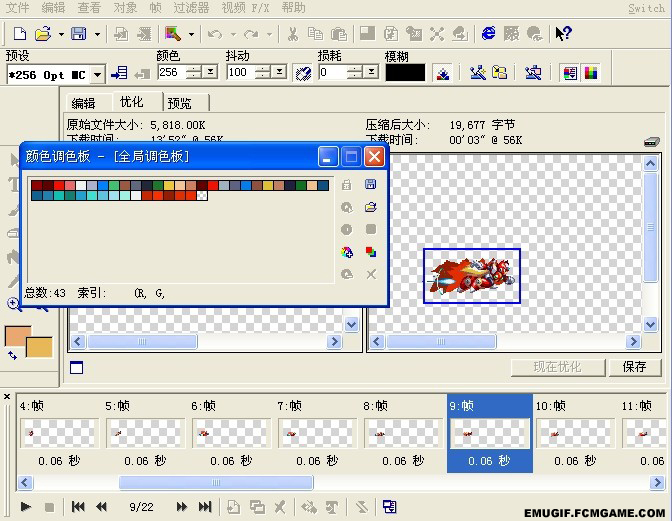Screen dimensions: 672x521
Task: Open the 损耗 value dropdown arrow
Action: (372, 72)
